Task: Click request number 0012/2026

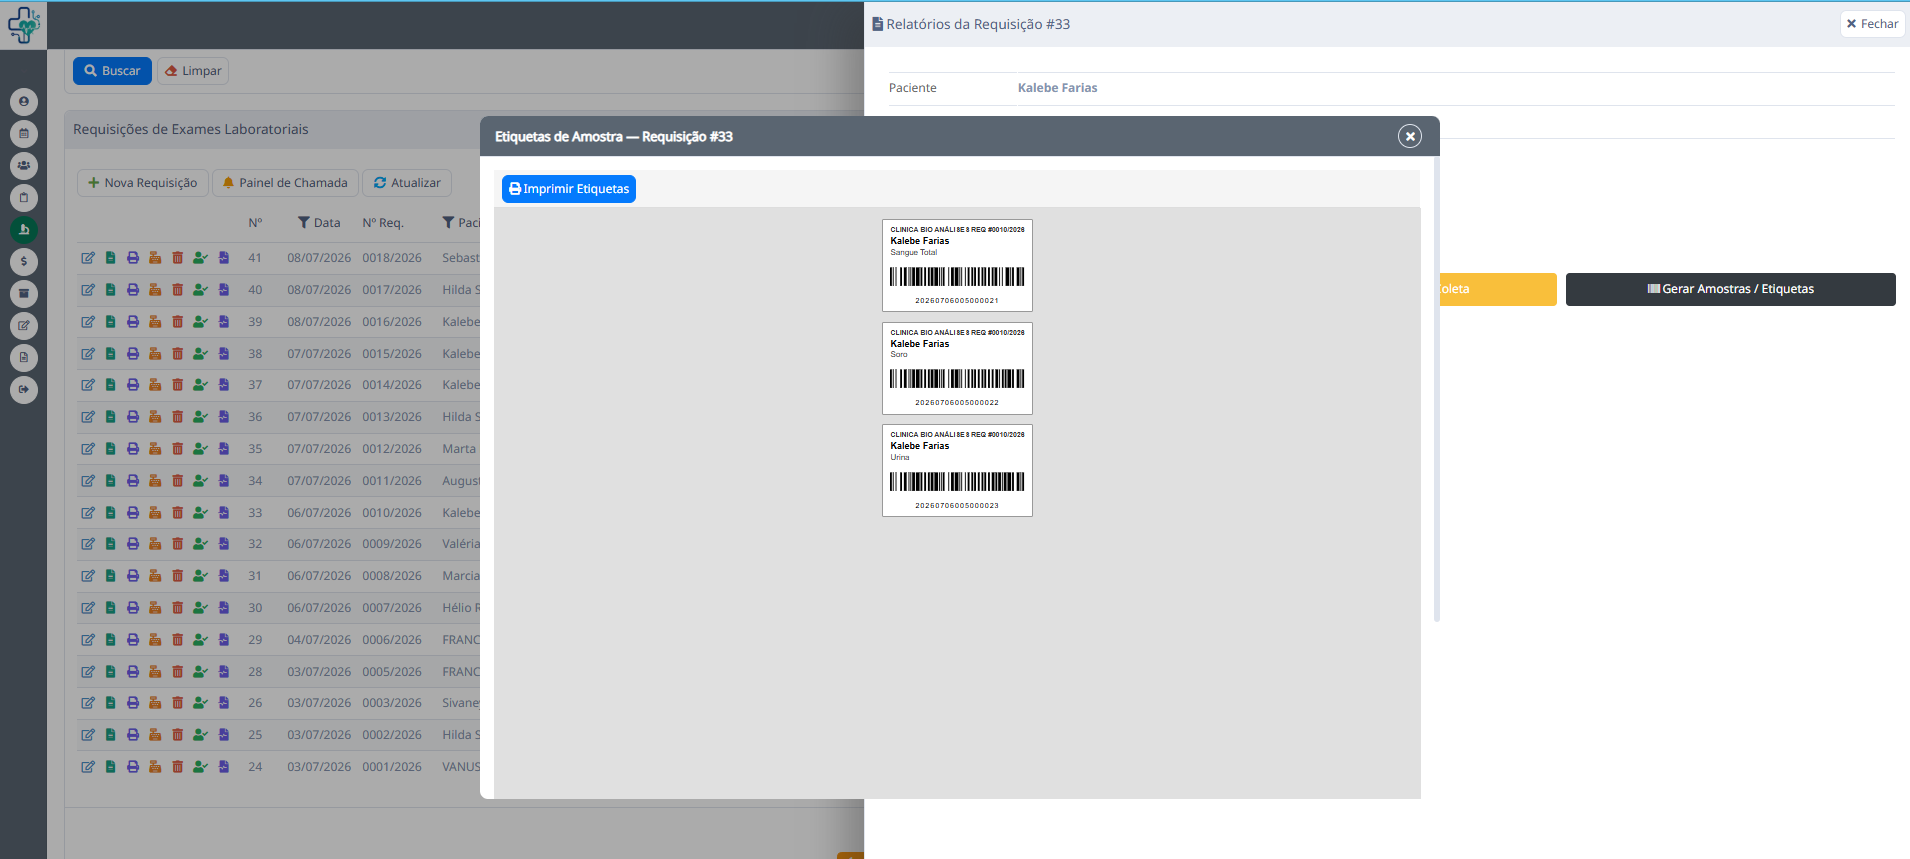Action: (x=392, y=449)
